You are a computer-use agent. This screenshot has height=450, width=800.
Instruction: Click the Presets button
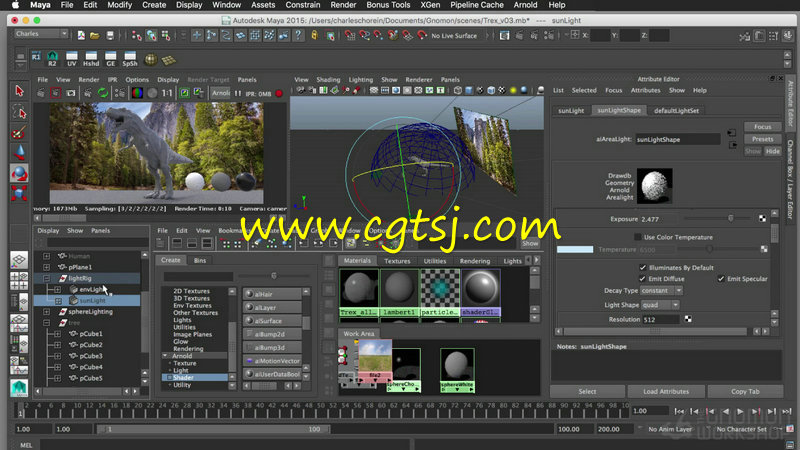tap(762, 139)
